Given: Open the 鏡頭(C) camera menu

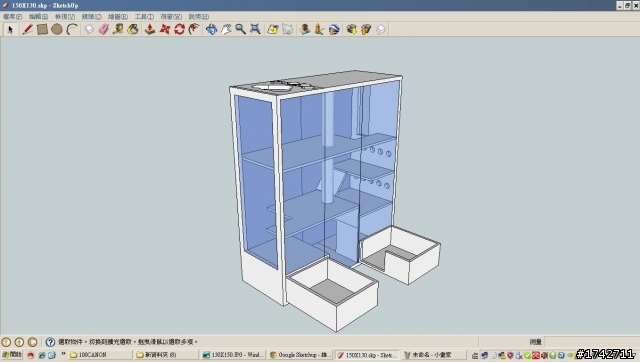Looking at the screenshot, I should [91, 17].
